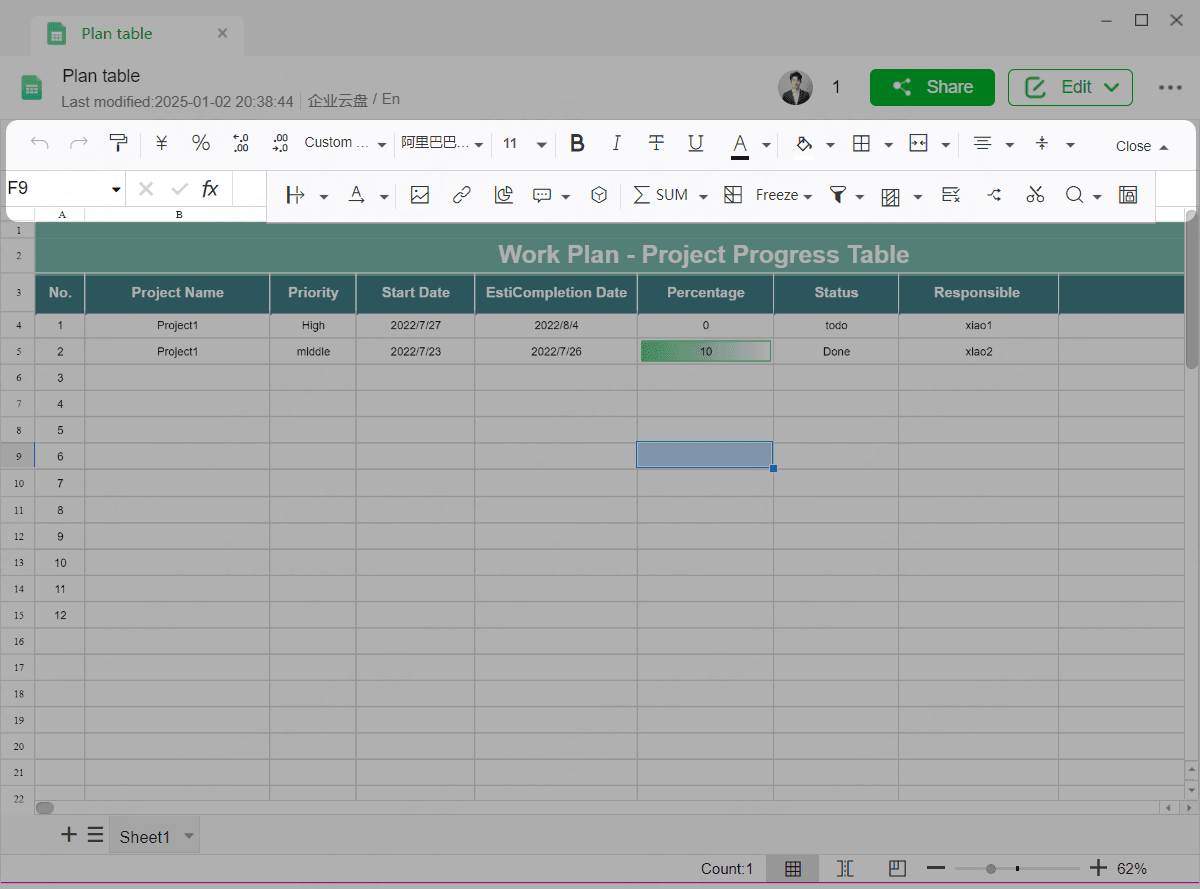
Task: Toggle underline text formatting
Action: 696,143
